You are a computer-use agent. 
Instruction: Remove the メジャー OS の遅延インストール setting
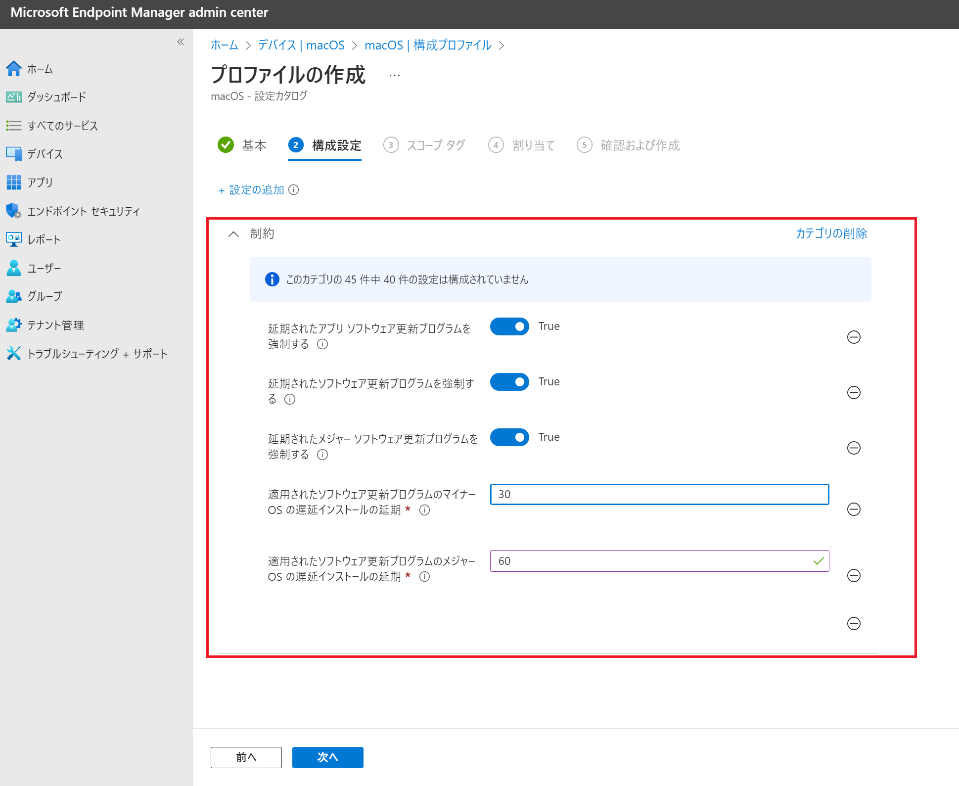coord(854,575)
